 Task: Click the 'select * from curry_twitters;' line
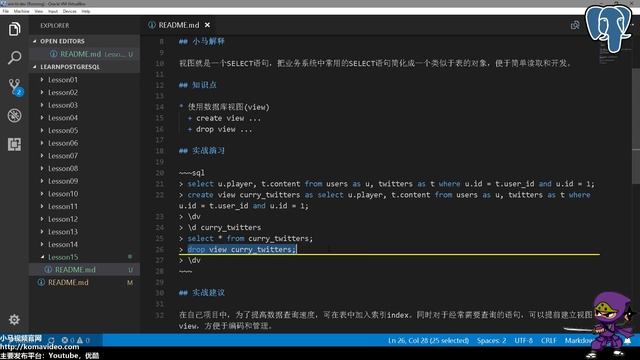pyautogui.click(x=246, y=238)
